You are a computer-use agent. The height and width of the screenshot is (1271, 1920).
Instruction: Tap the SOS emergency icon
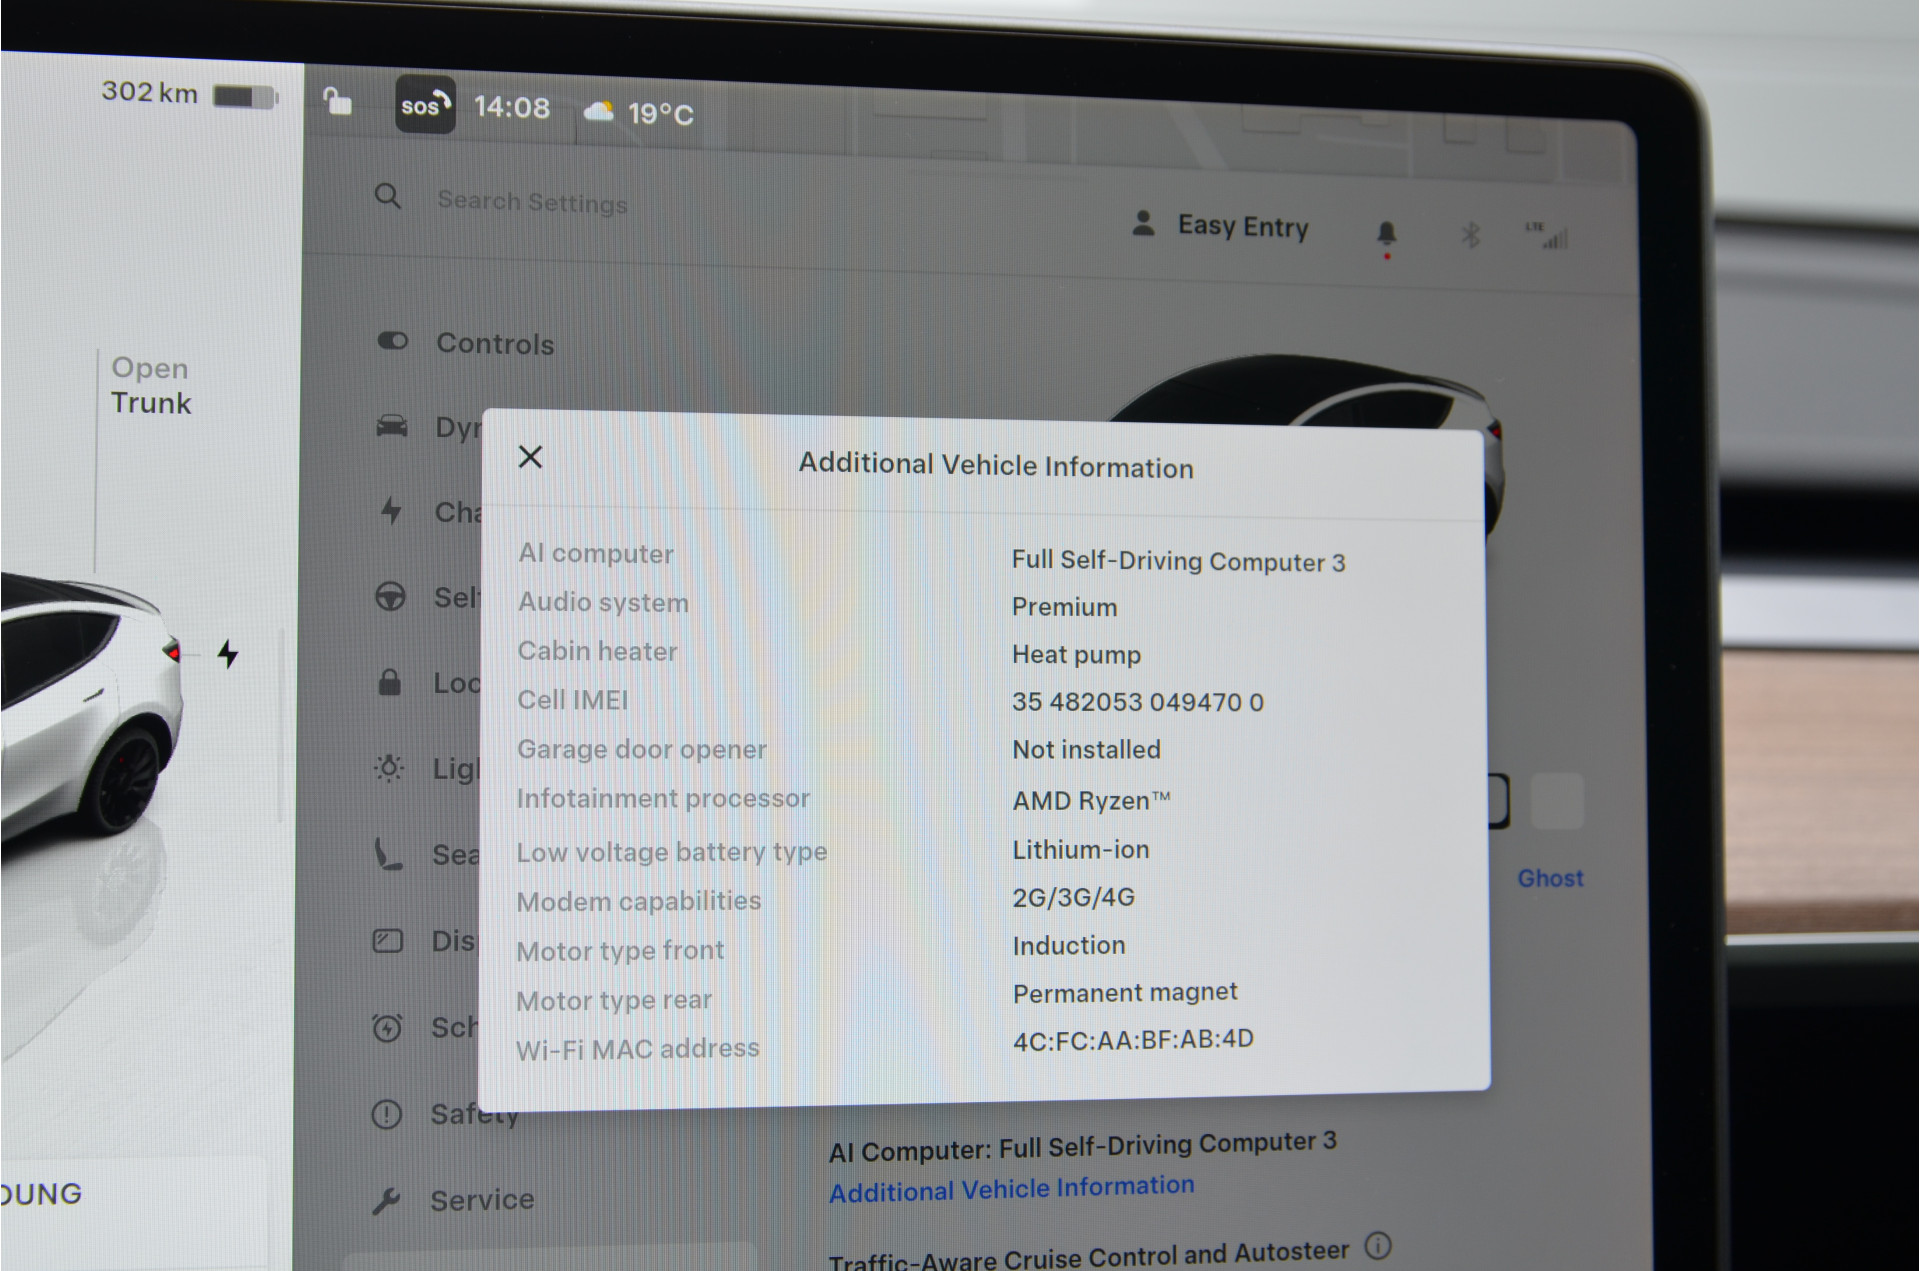425,105
